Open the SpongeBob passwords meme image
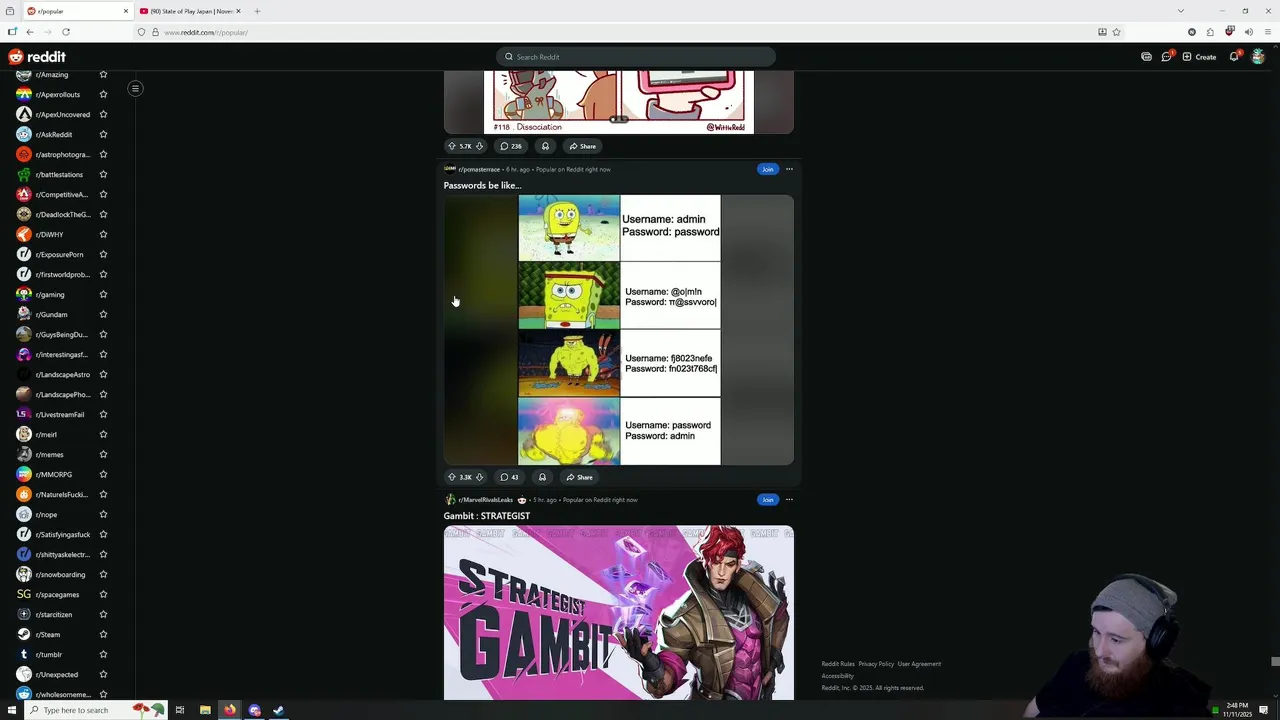1280x720 pixels. point(619,330)
